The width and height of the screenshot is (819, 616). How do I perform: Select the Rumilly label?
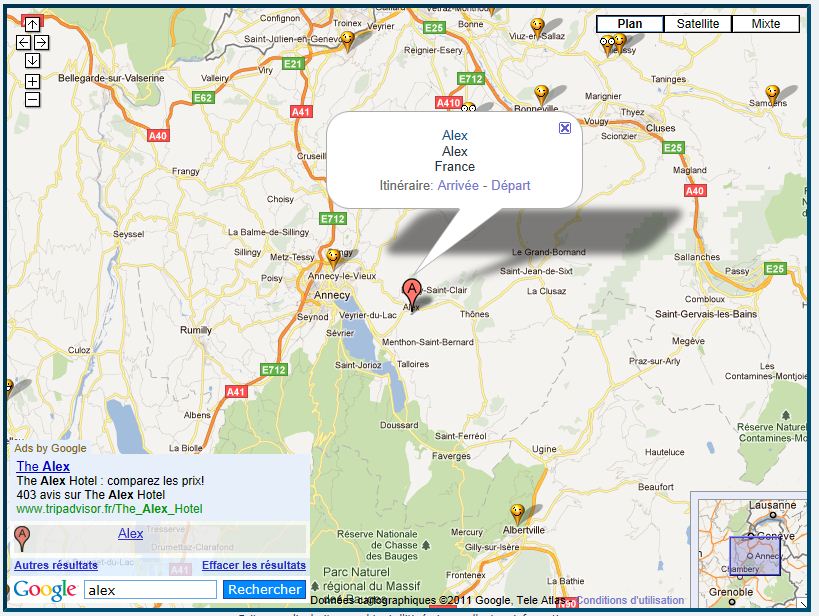click(195, 330)
